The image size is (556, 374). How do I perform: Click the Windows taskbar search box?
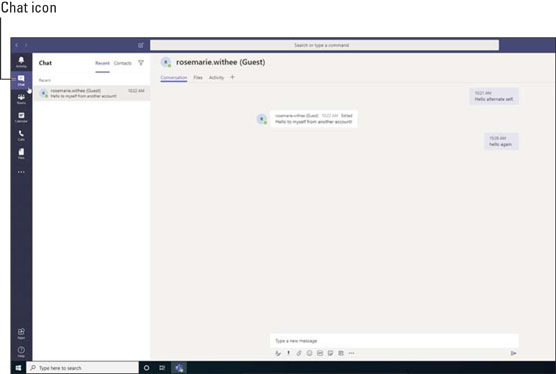(x=83, y=368)
